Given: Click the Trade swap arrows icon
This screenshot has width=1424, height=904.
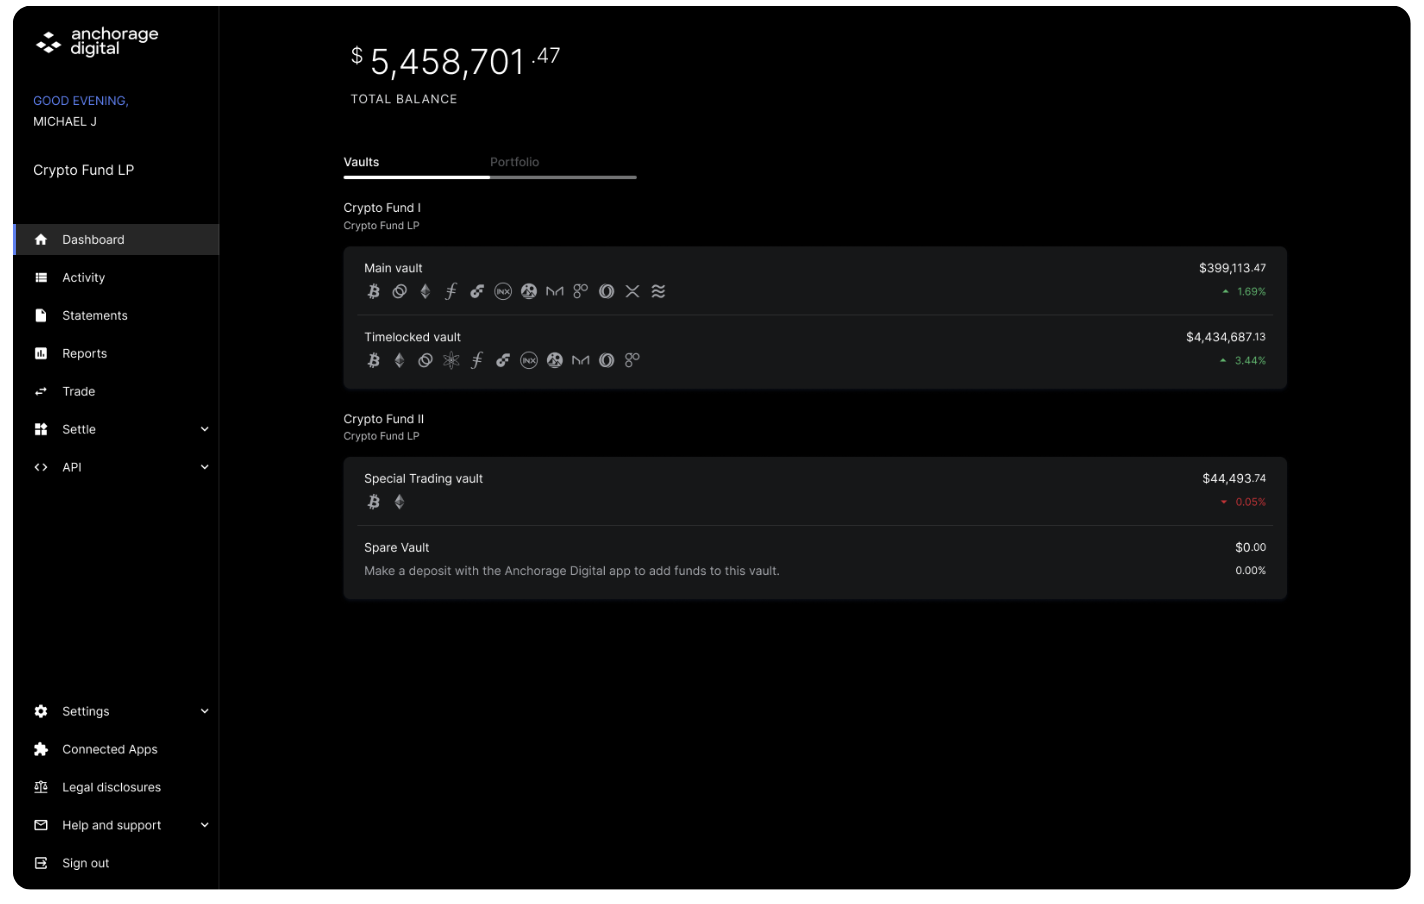Looking at the screenshot, I should [x=41, y=392].
